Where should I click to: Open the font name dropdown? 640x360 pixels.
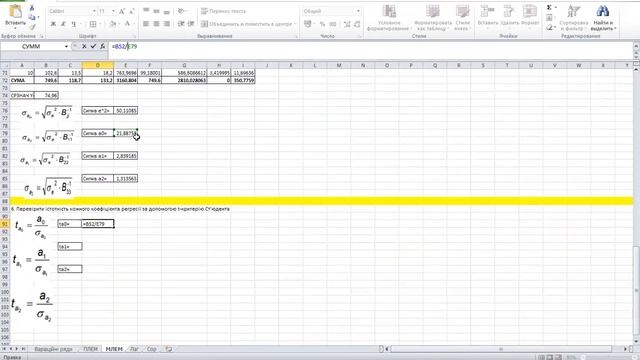94,11
